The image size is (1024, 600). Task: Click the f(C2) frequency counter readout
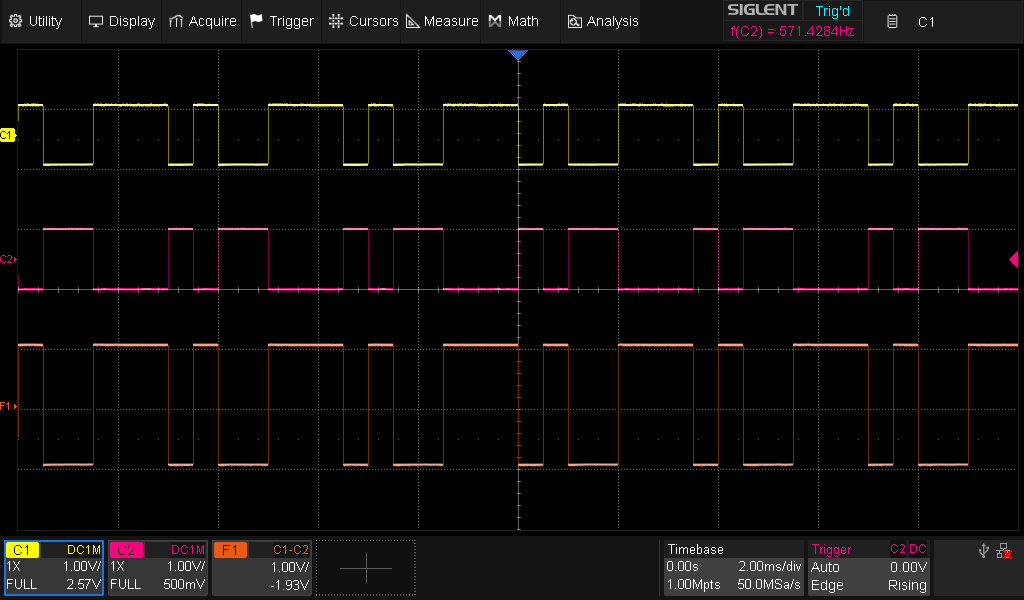(791, 31)
